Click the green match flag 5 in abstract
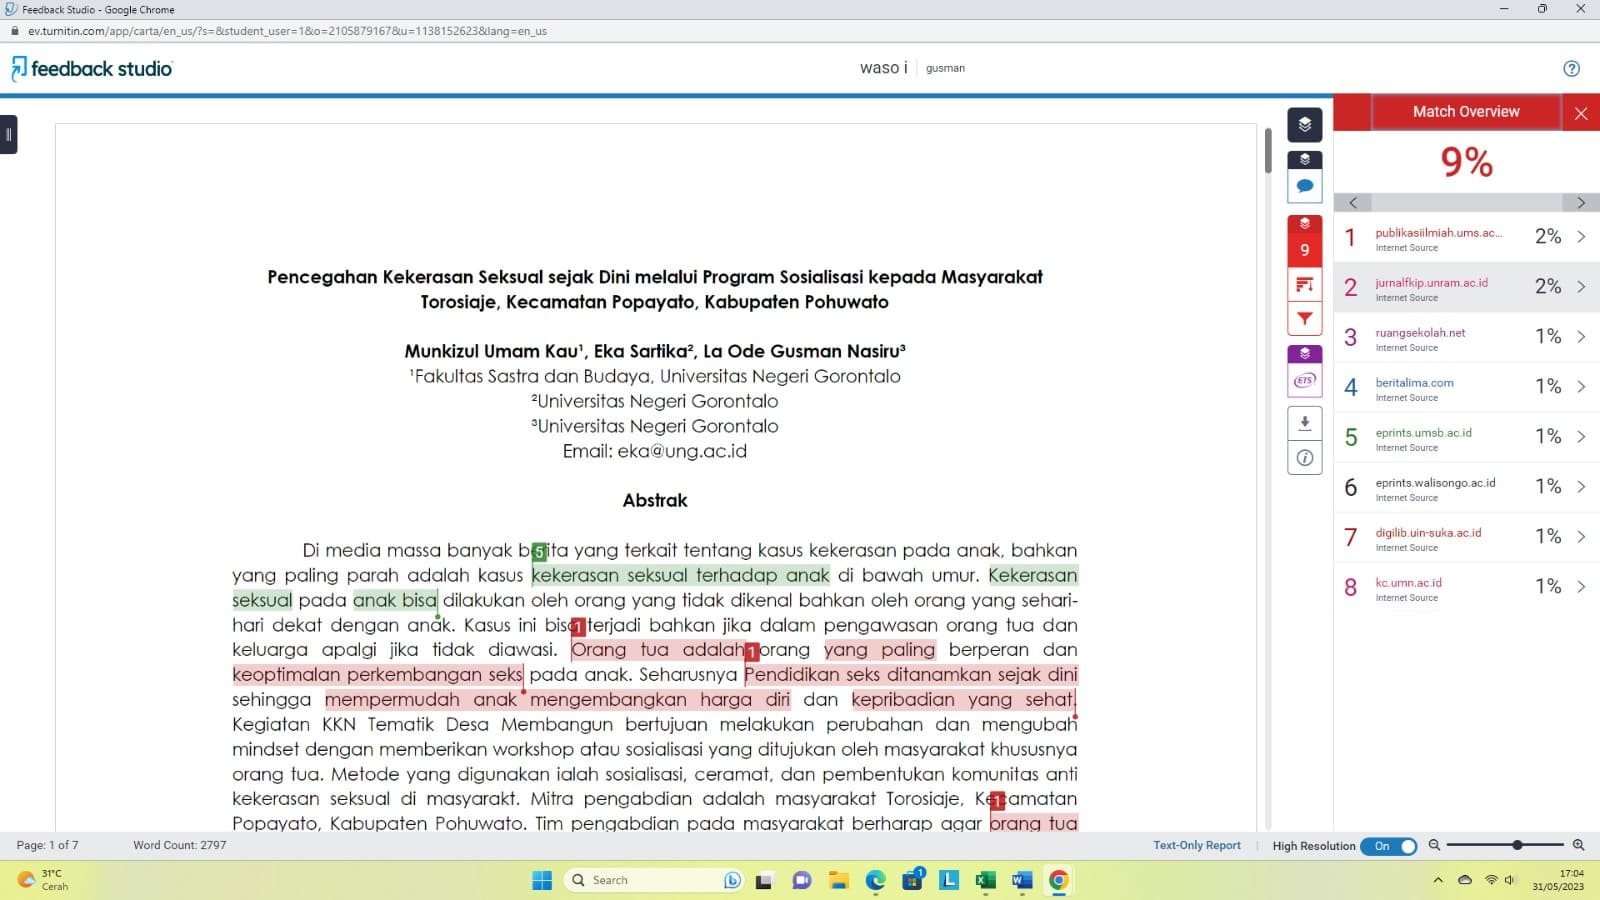 (539, 552)
